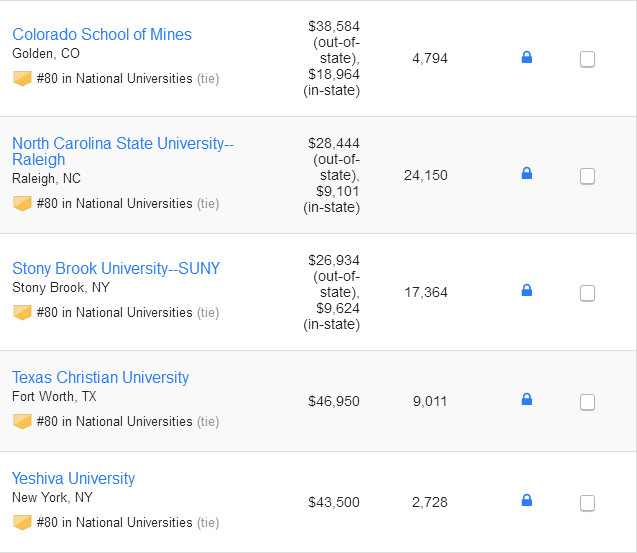Tick the North Carolina State University checkbox

(587, 176)
